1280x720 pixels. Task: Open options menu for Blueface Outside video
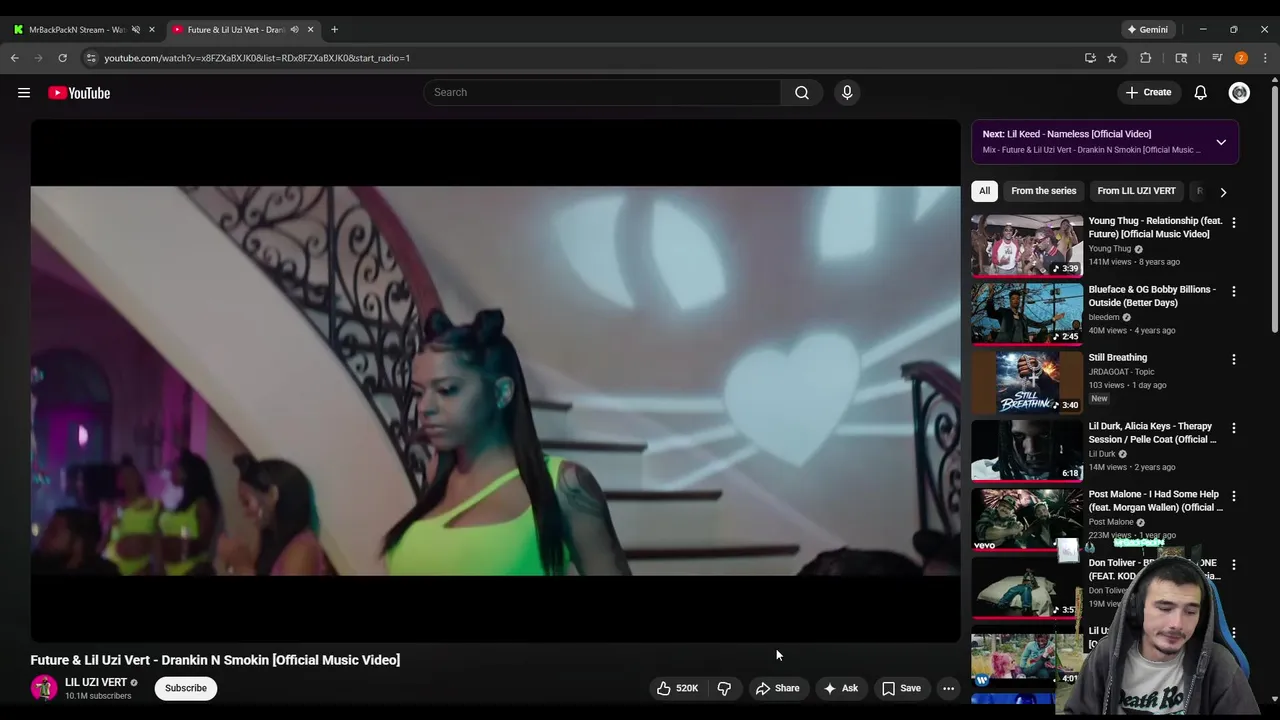pos(1233,291)
